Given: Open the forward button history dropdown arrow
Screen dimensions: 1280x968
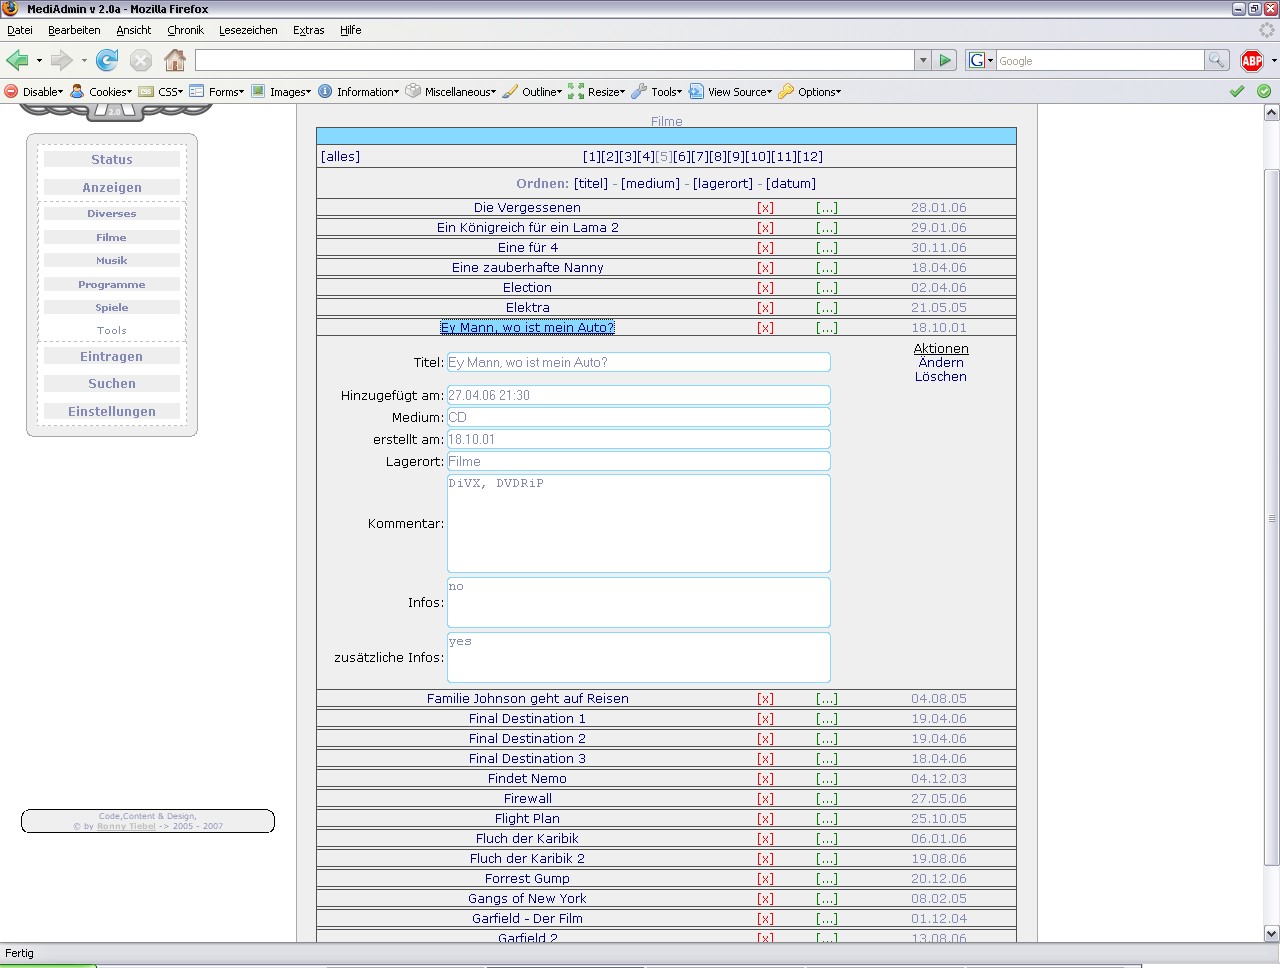Looking at the screenshot, I should [84, 61].
